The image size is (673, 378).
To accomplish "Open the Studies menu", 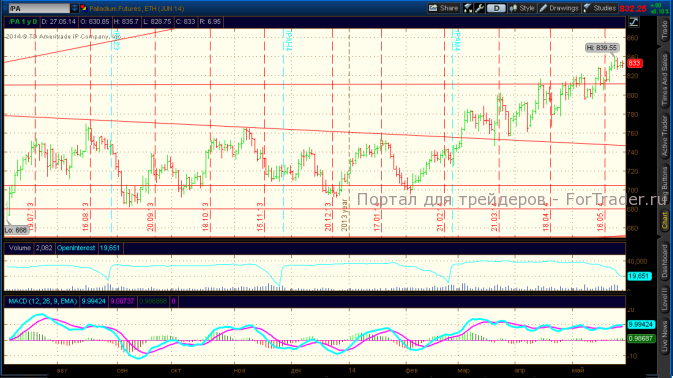I will click(x=600, y=8).
